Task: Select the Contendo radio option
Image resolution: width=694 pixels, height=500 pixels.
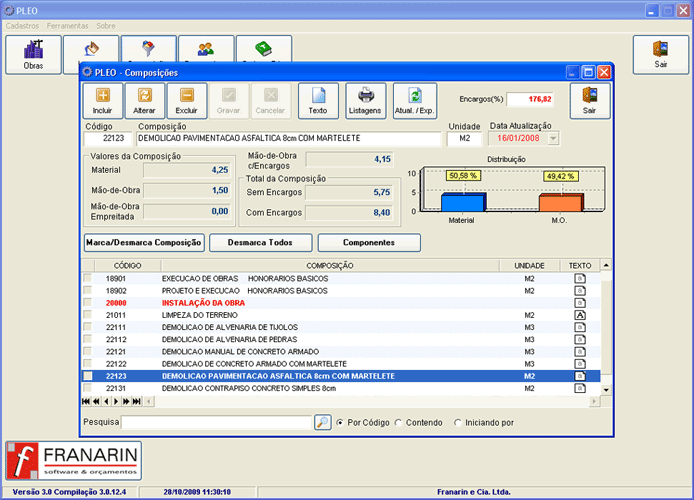Action: coord(398,423)
